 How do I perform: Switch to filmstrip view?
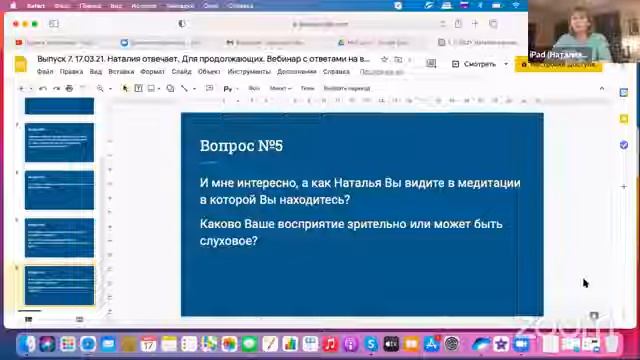pyautogui.click(x=29, y=319)
